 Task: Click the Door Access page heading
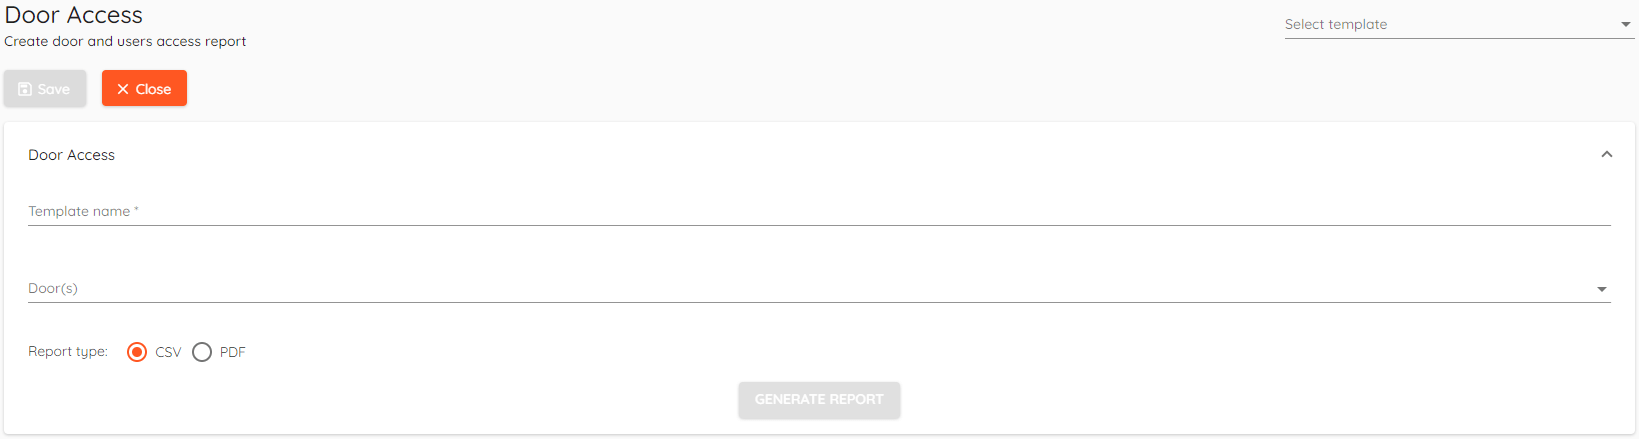coord(74,15)
